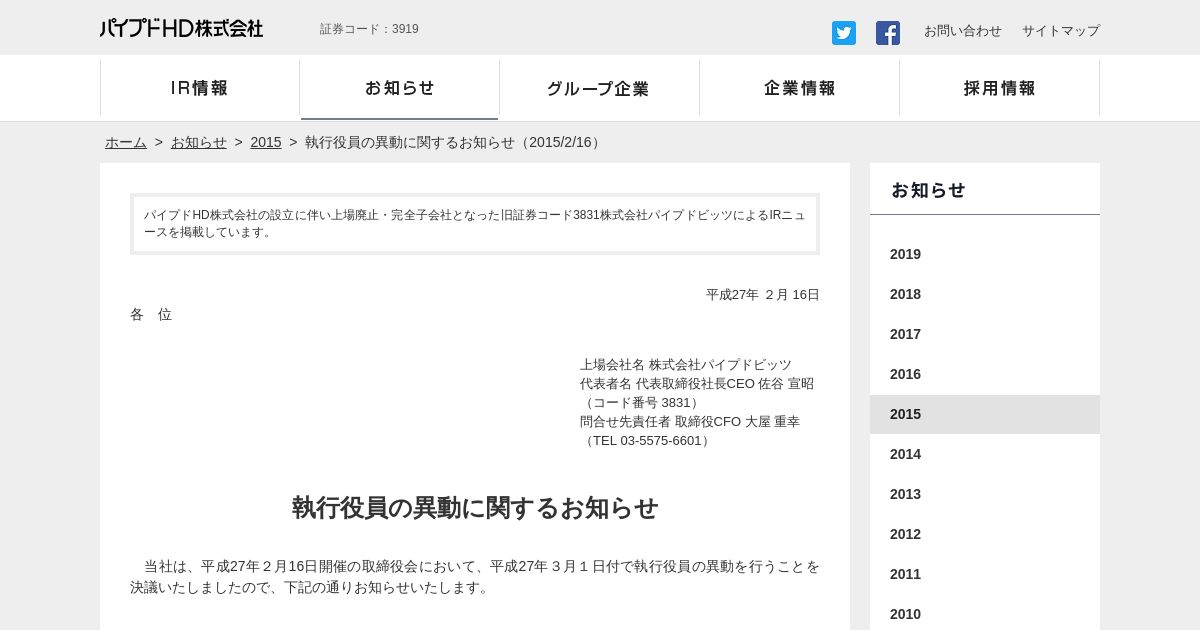Click the body paragraph starting 当社は、平成27年
1200x630 pixels.
[475, 577]
